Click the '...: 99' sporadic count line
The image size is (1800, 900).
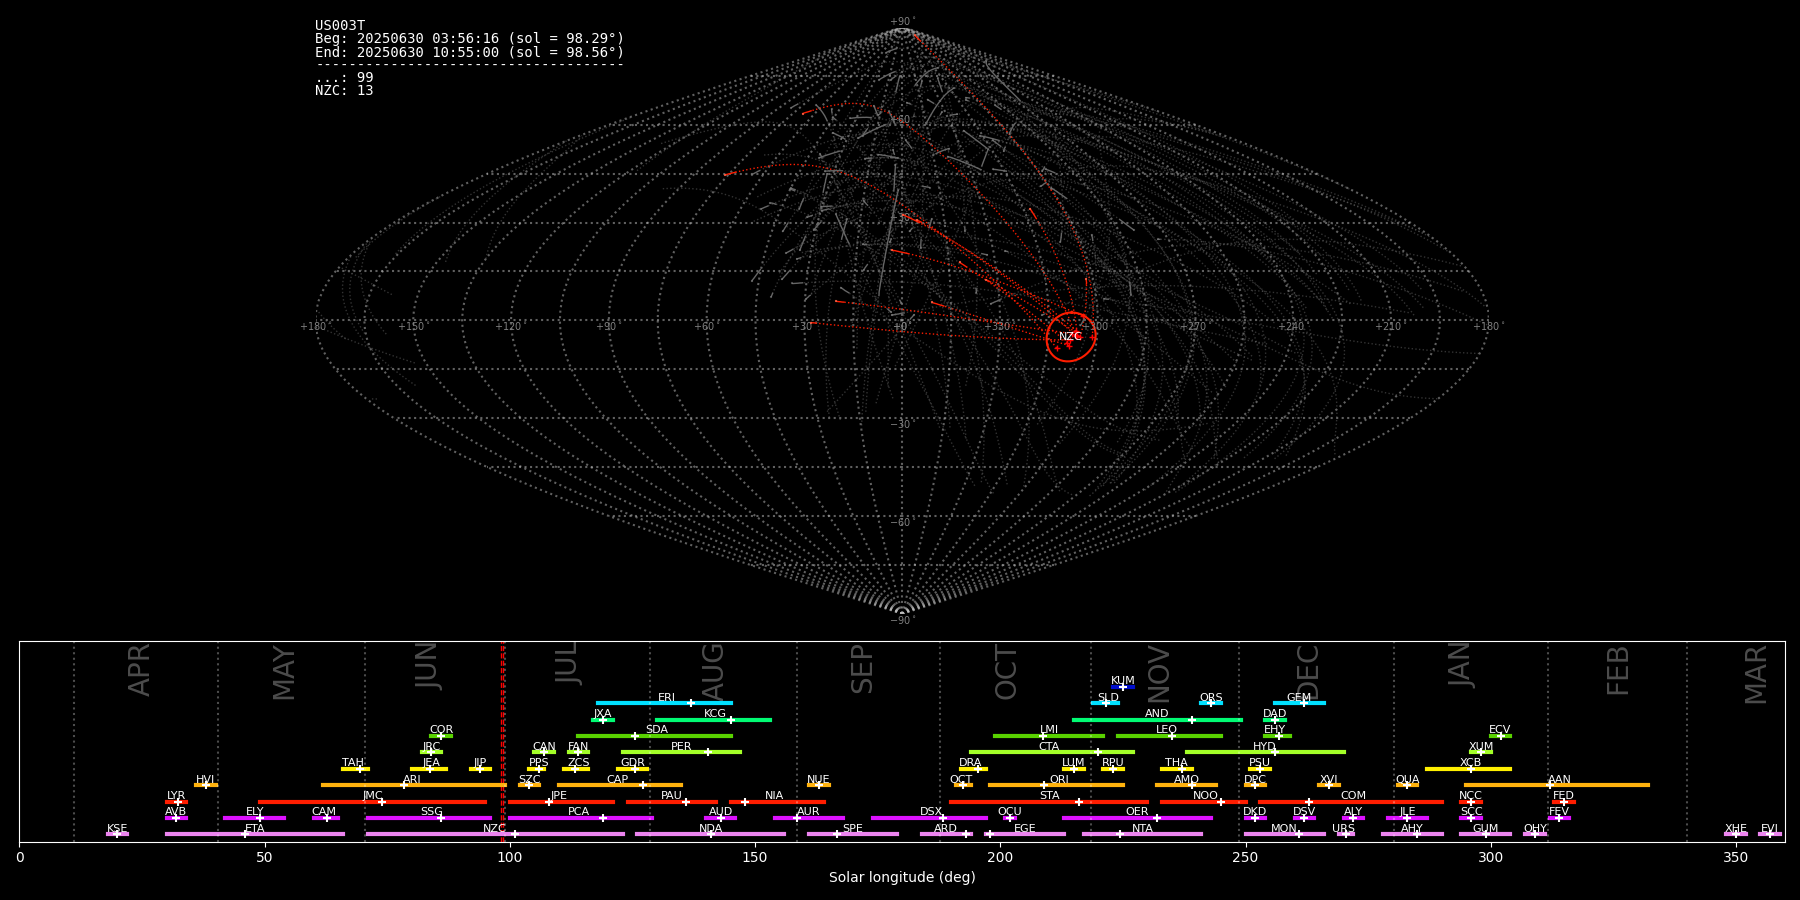(x=344, y=77)
